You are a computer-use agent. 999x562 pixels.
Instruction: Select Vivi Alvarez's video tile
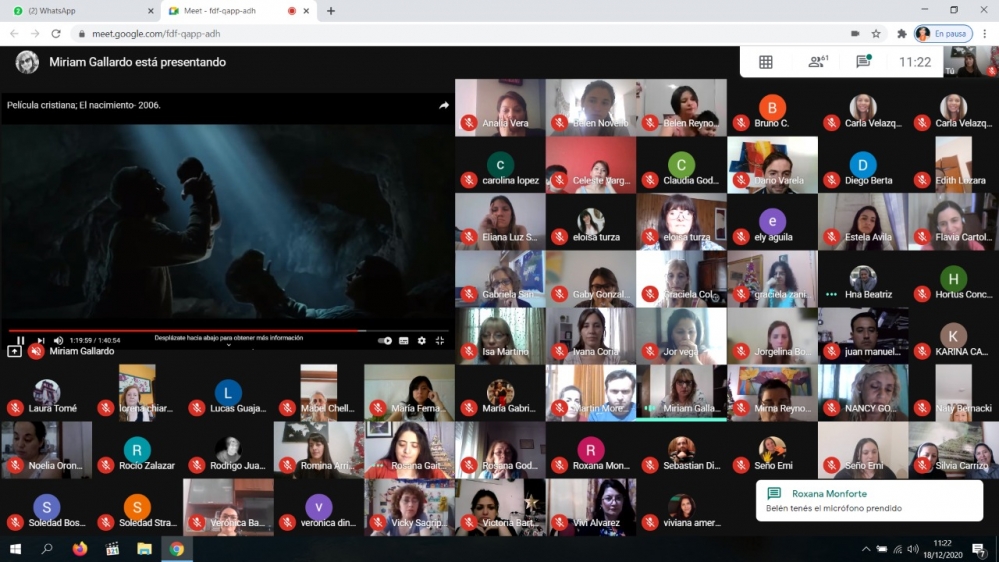[591, 507]
